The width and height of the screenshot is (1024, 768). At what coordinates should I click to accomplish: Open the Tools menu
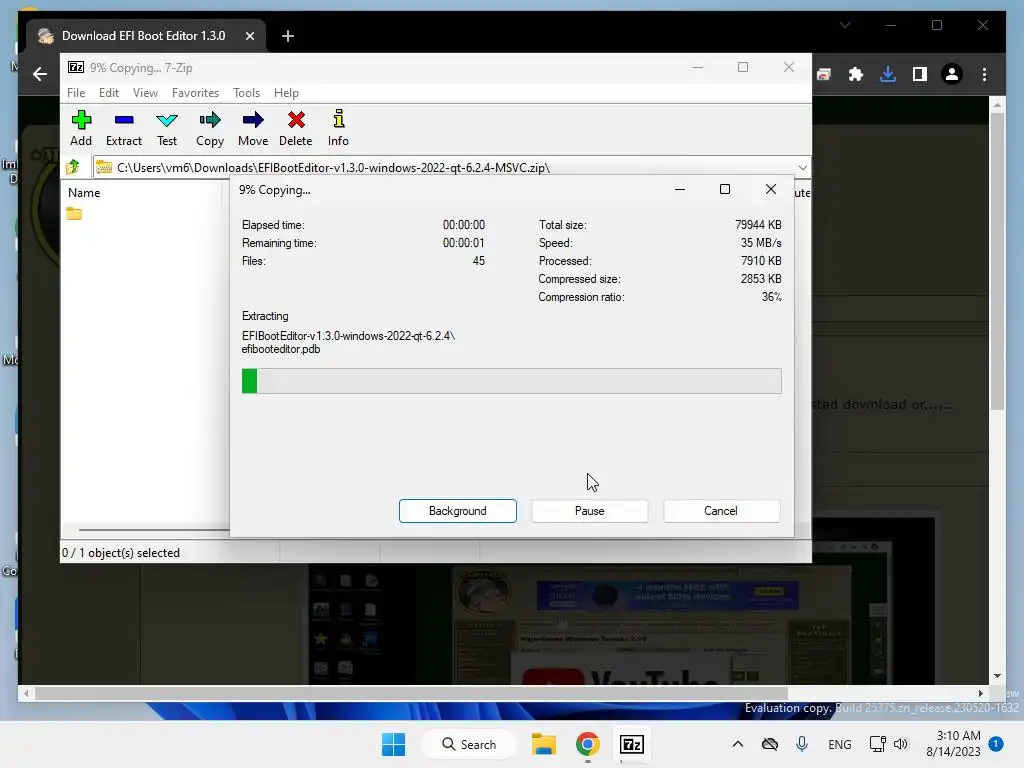coord(246,93)
